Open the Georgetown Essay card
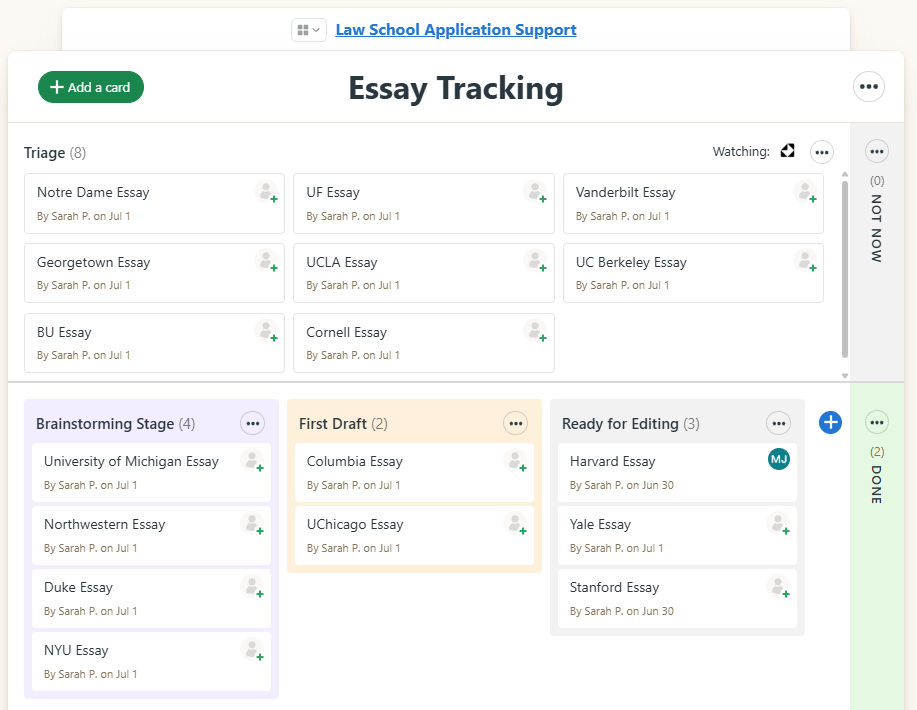Viewport: 917px width, 710px height. (x=154, y=273)
